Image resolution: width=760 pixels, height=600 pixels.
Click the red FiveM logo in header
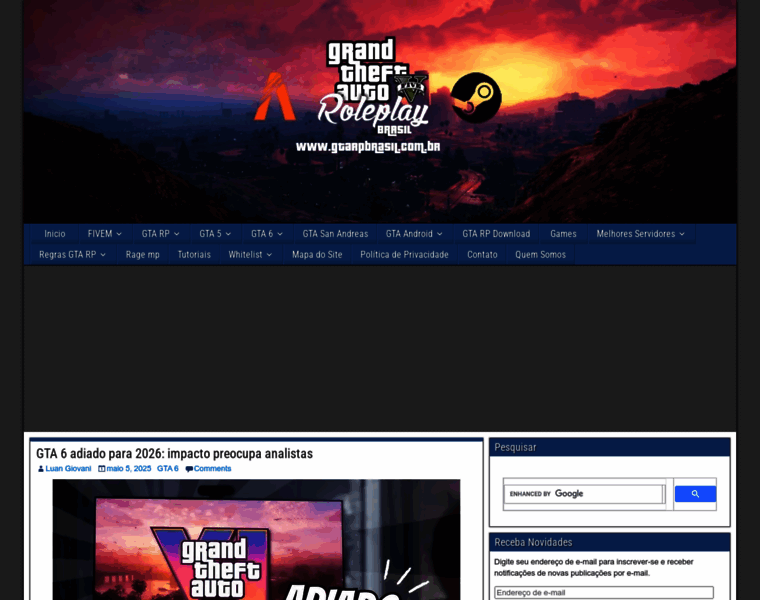(x=275, y=97)
